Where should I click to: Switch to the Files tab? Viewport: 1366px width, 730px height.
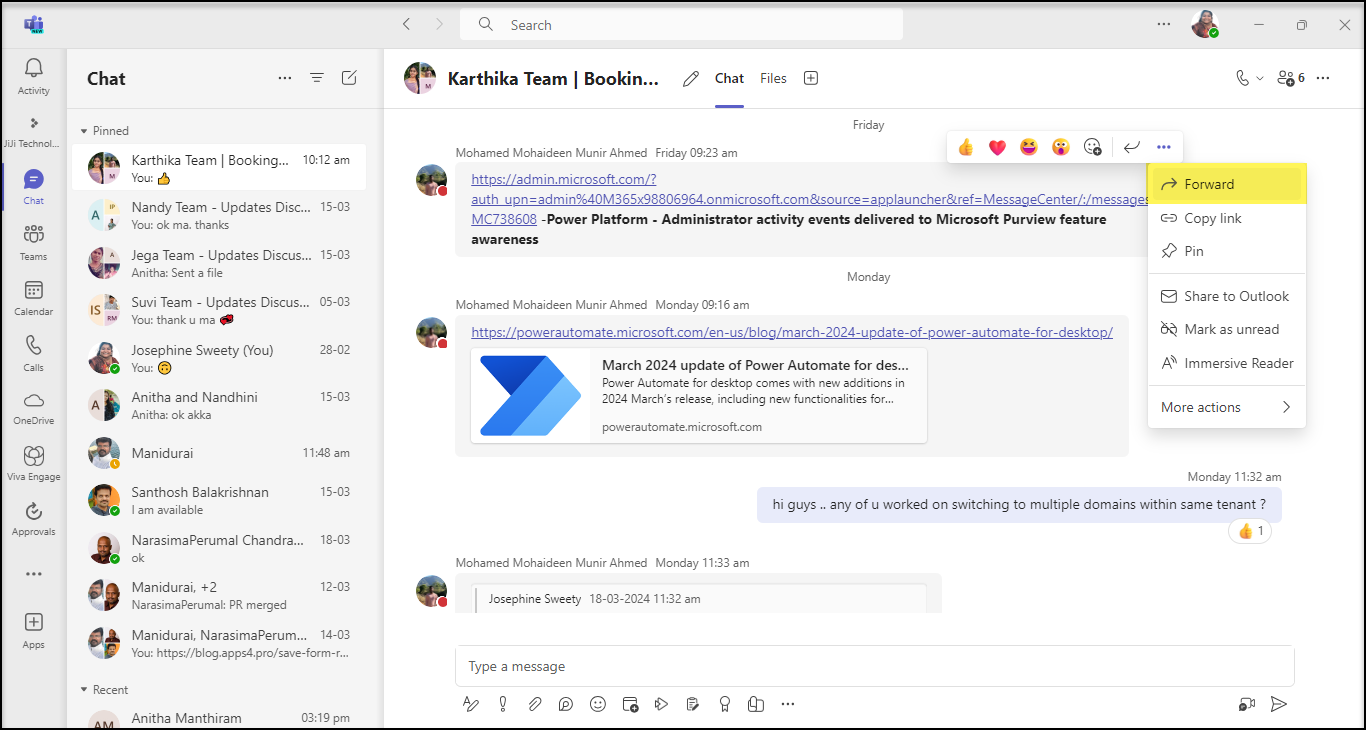coord(773,78)
